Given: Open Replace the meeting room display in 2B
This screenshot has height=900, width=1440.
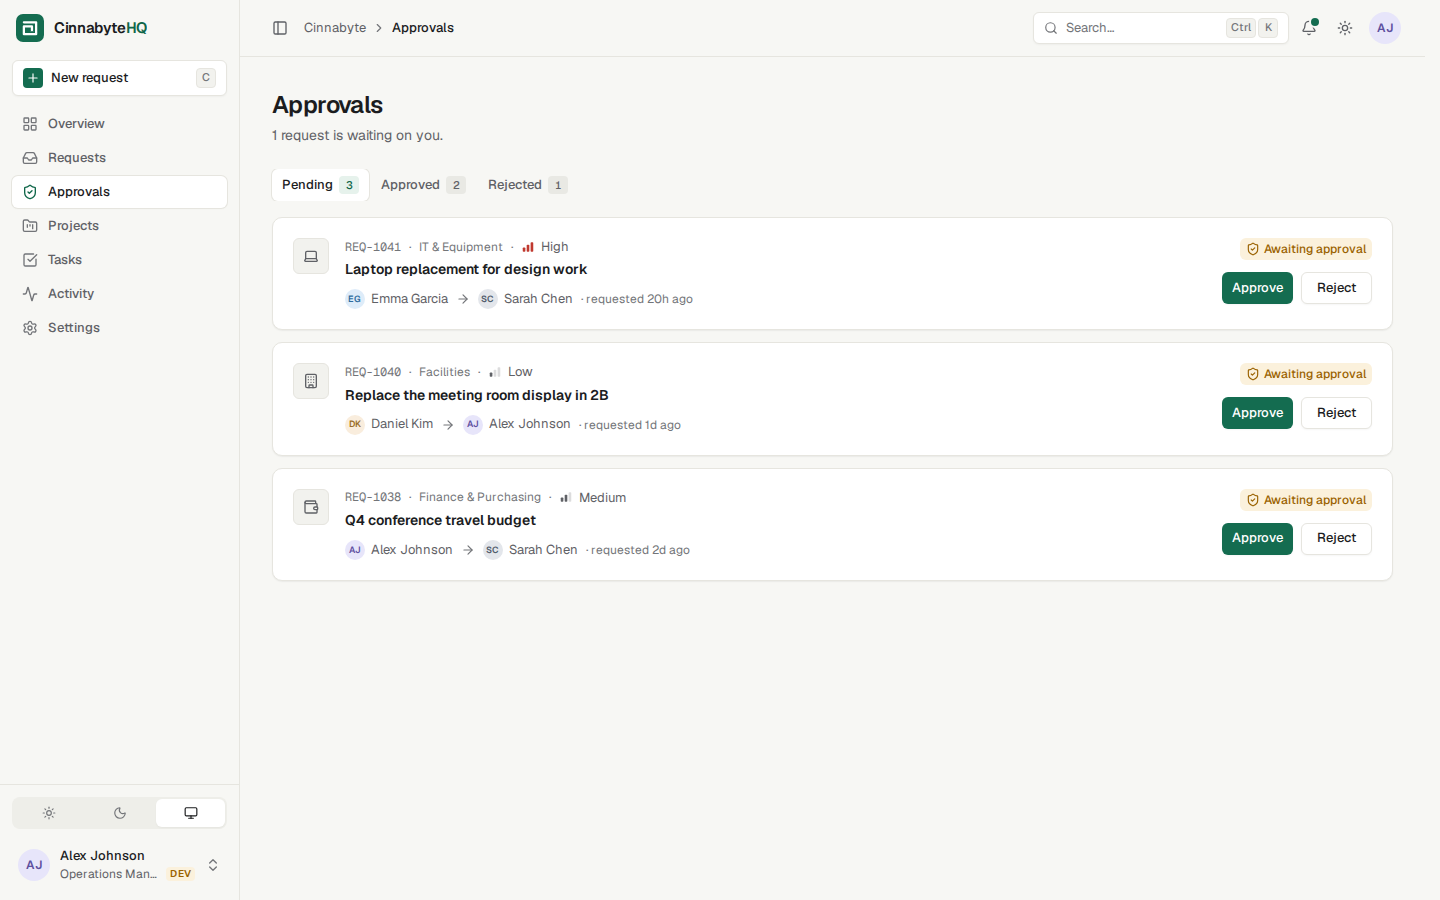Looking at the screenshot, I should point(477,395).
